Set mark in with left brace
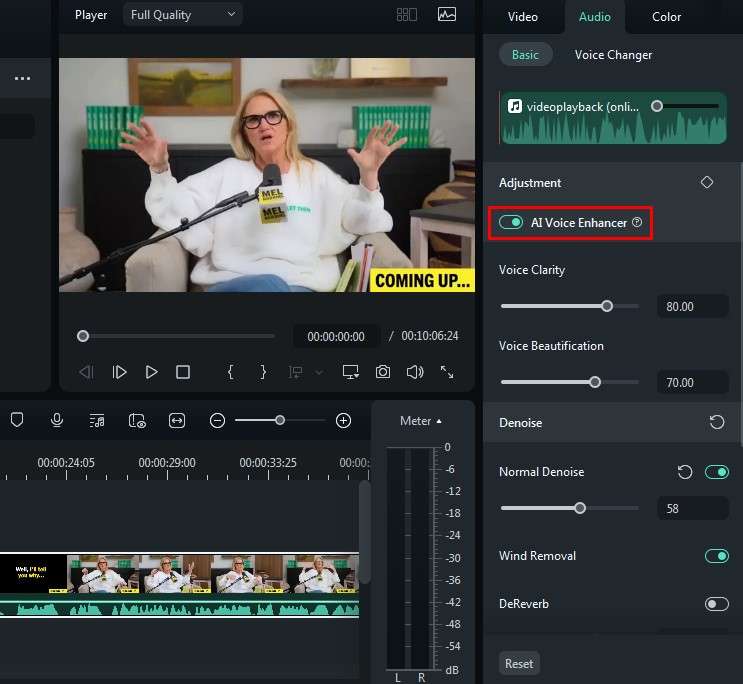743x684 pixels. (231, 372)
